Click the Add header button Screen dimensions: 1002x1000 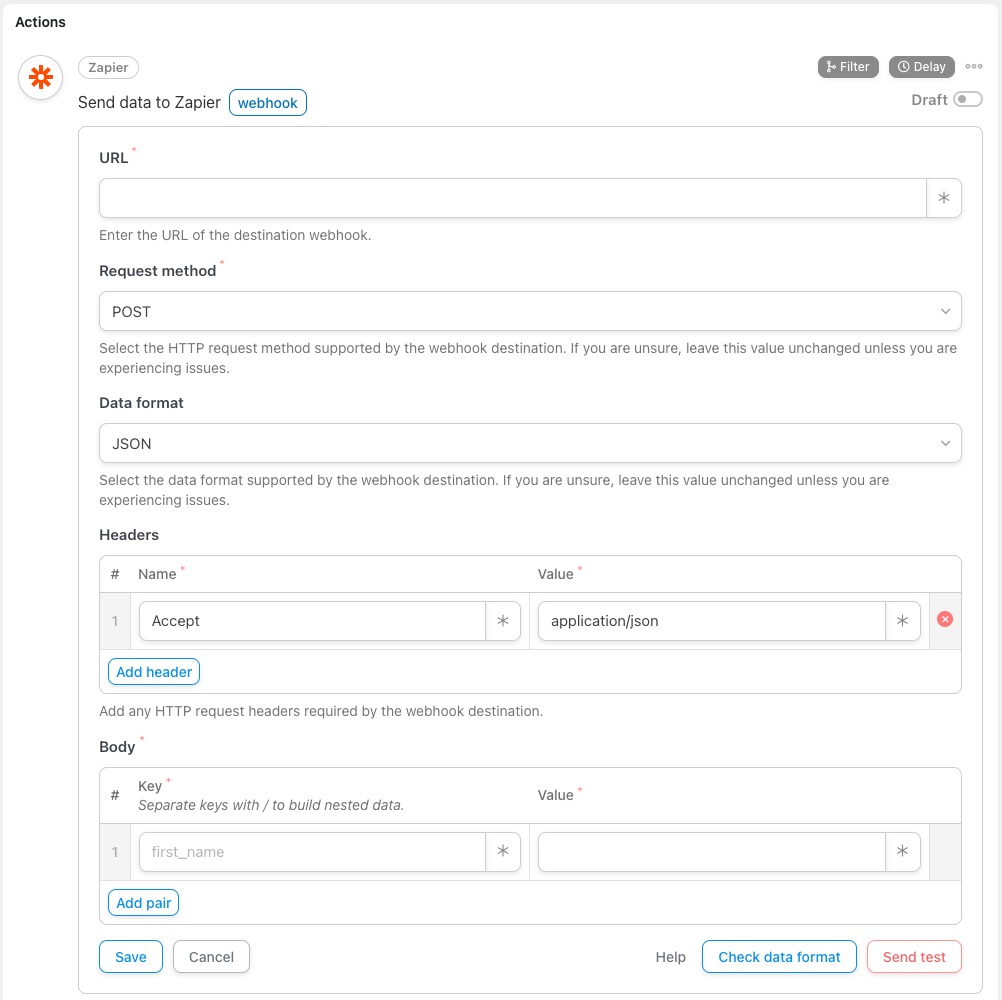(154, 672)
